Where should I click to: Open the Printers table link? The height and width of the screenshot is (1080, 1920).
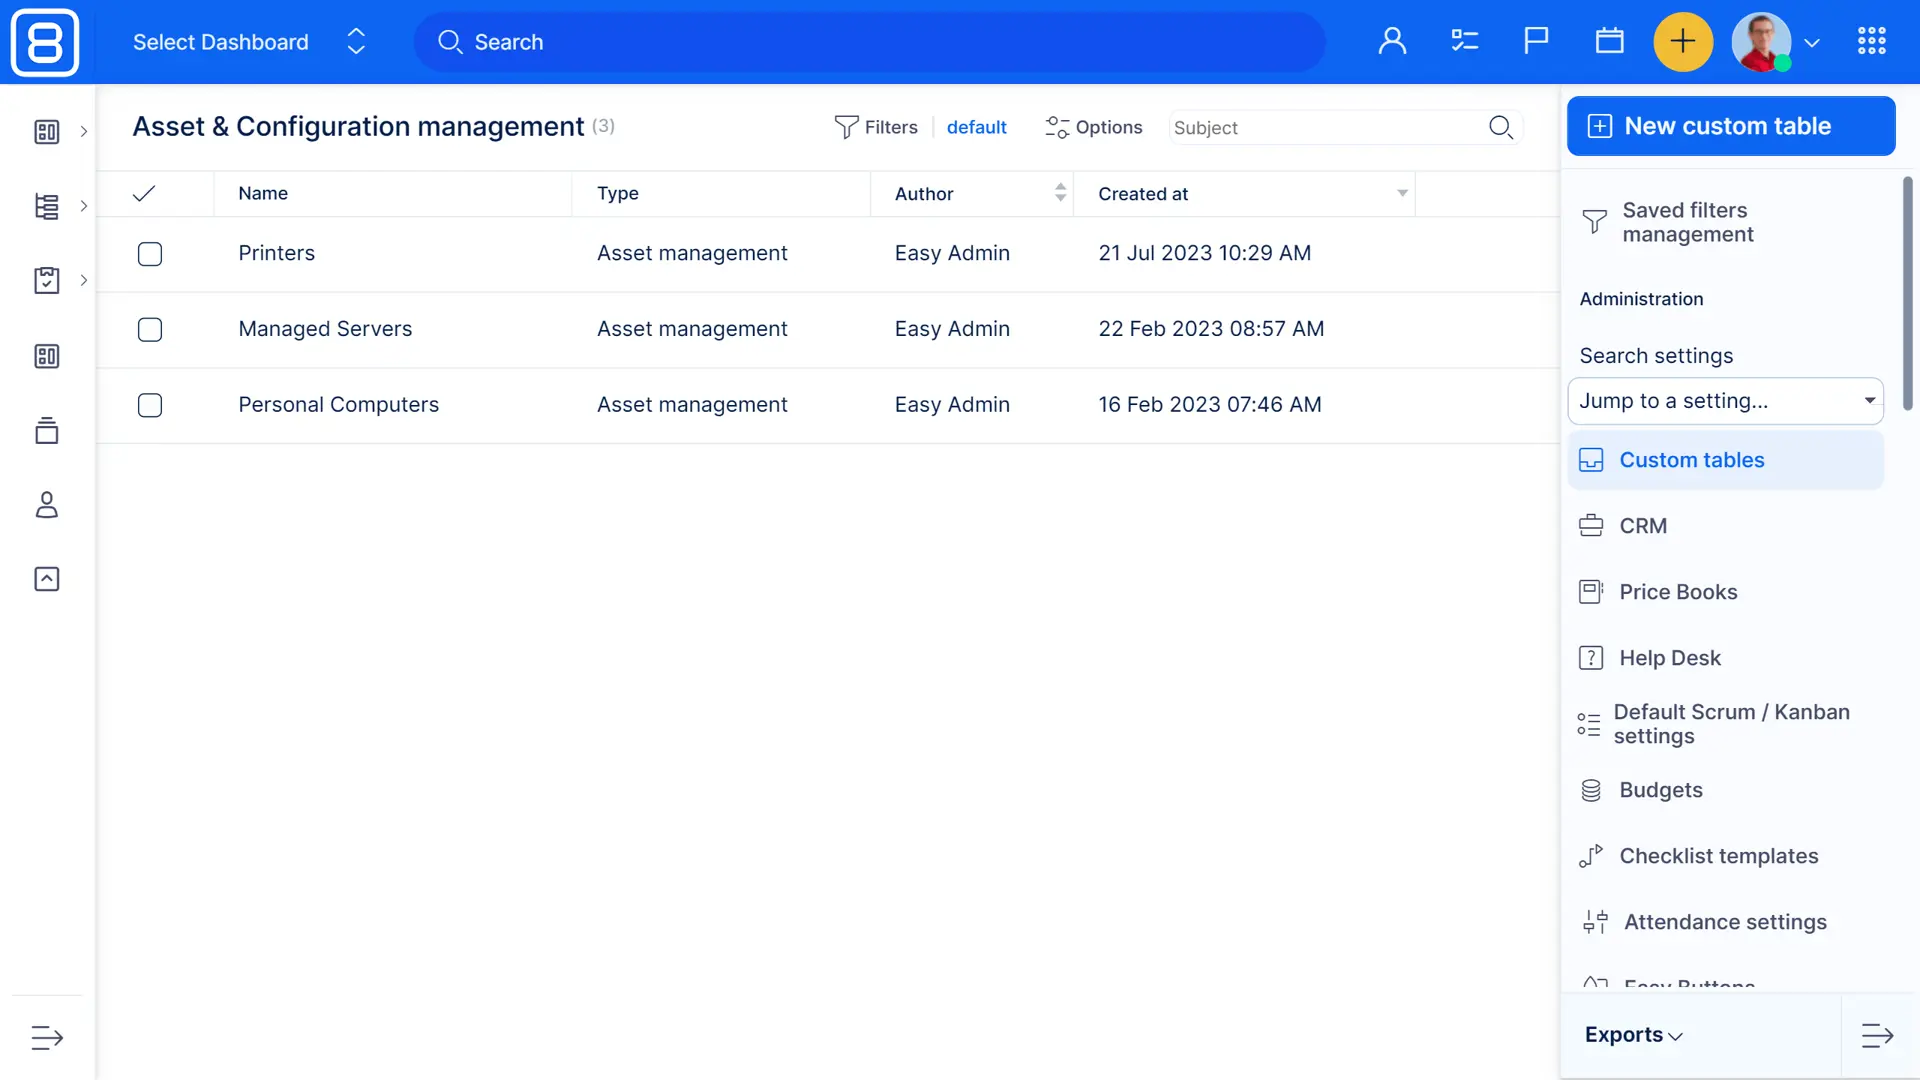click(276, 254)
